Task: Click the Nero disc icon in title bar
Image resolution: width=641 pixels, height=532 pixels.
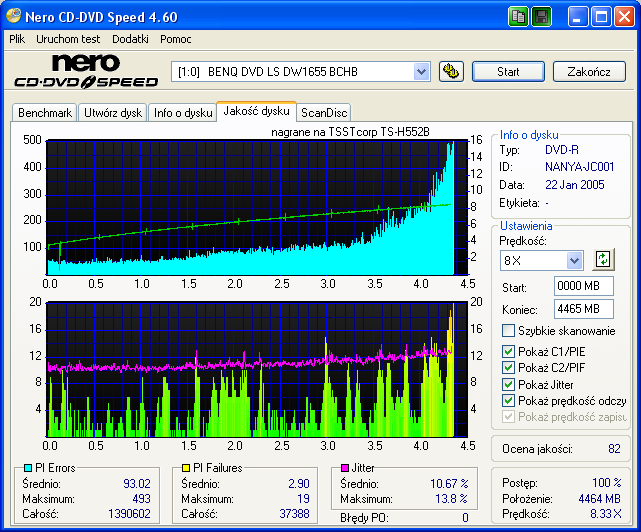Action: point(13,16)
